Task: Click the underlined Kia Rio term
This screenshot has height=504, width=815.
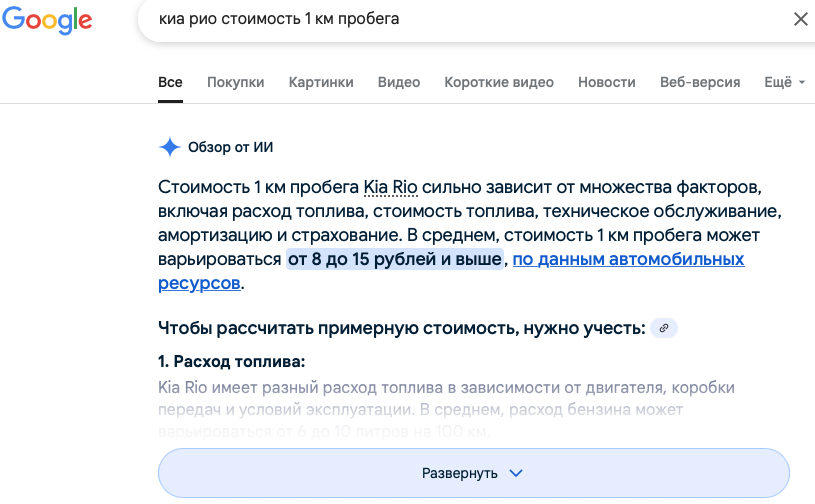Action: 390,187
